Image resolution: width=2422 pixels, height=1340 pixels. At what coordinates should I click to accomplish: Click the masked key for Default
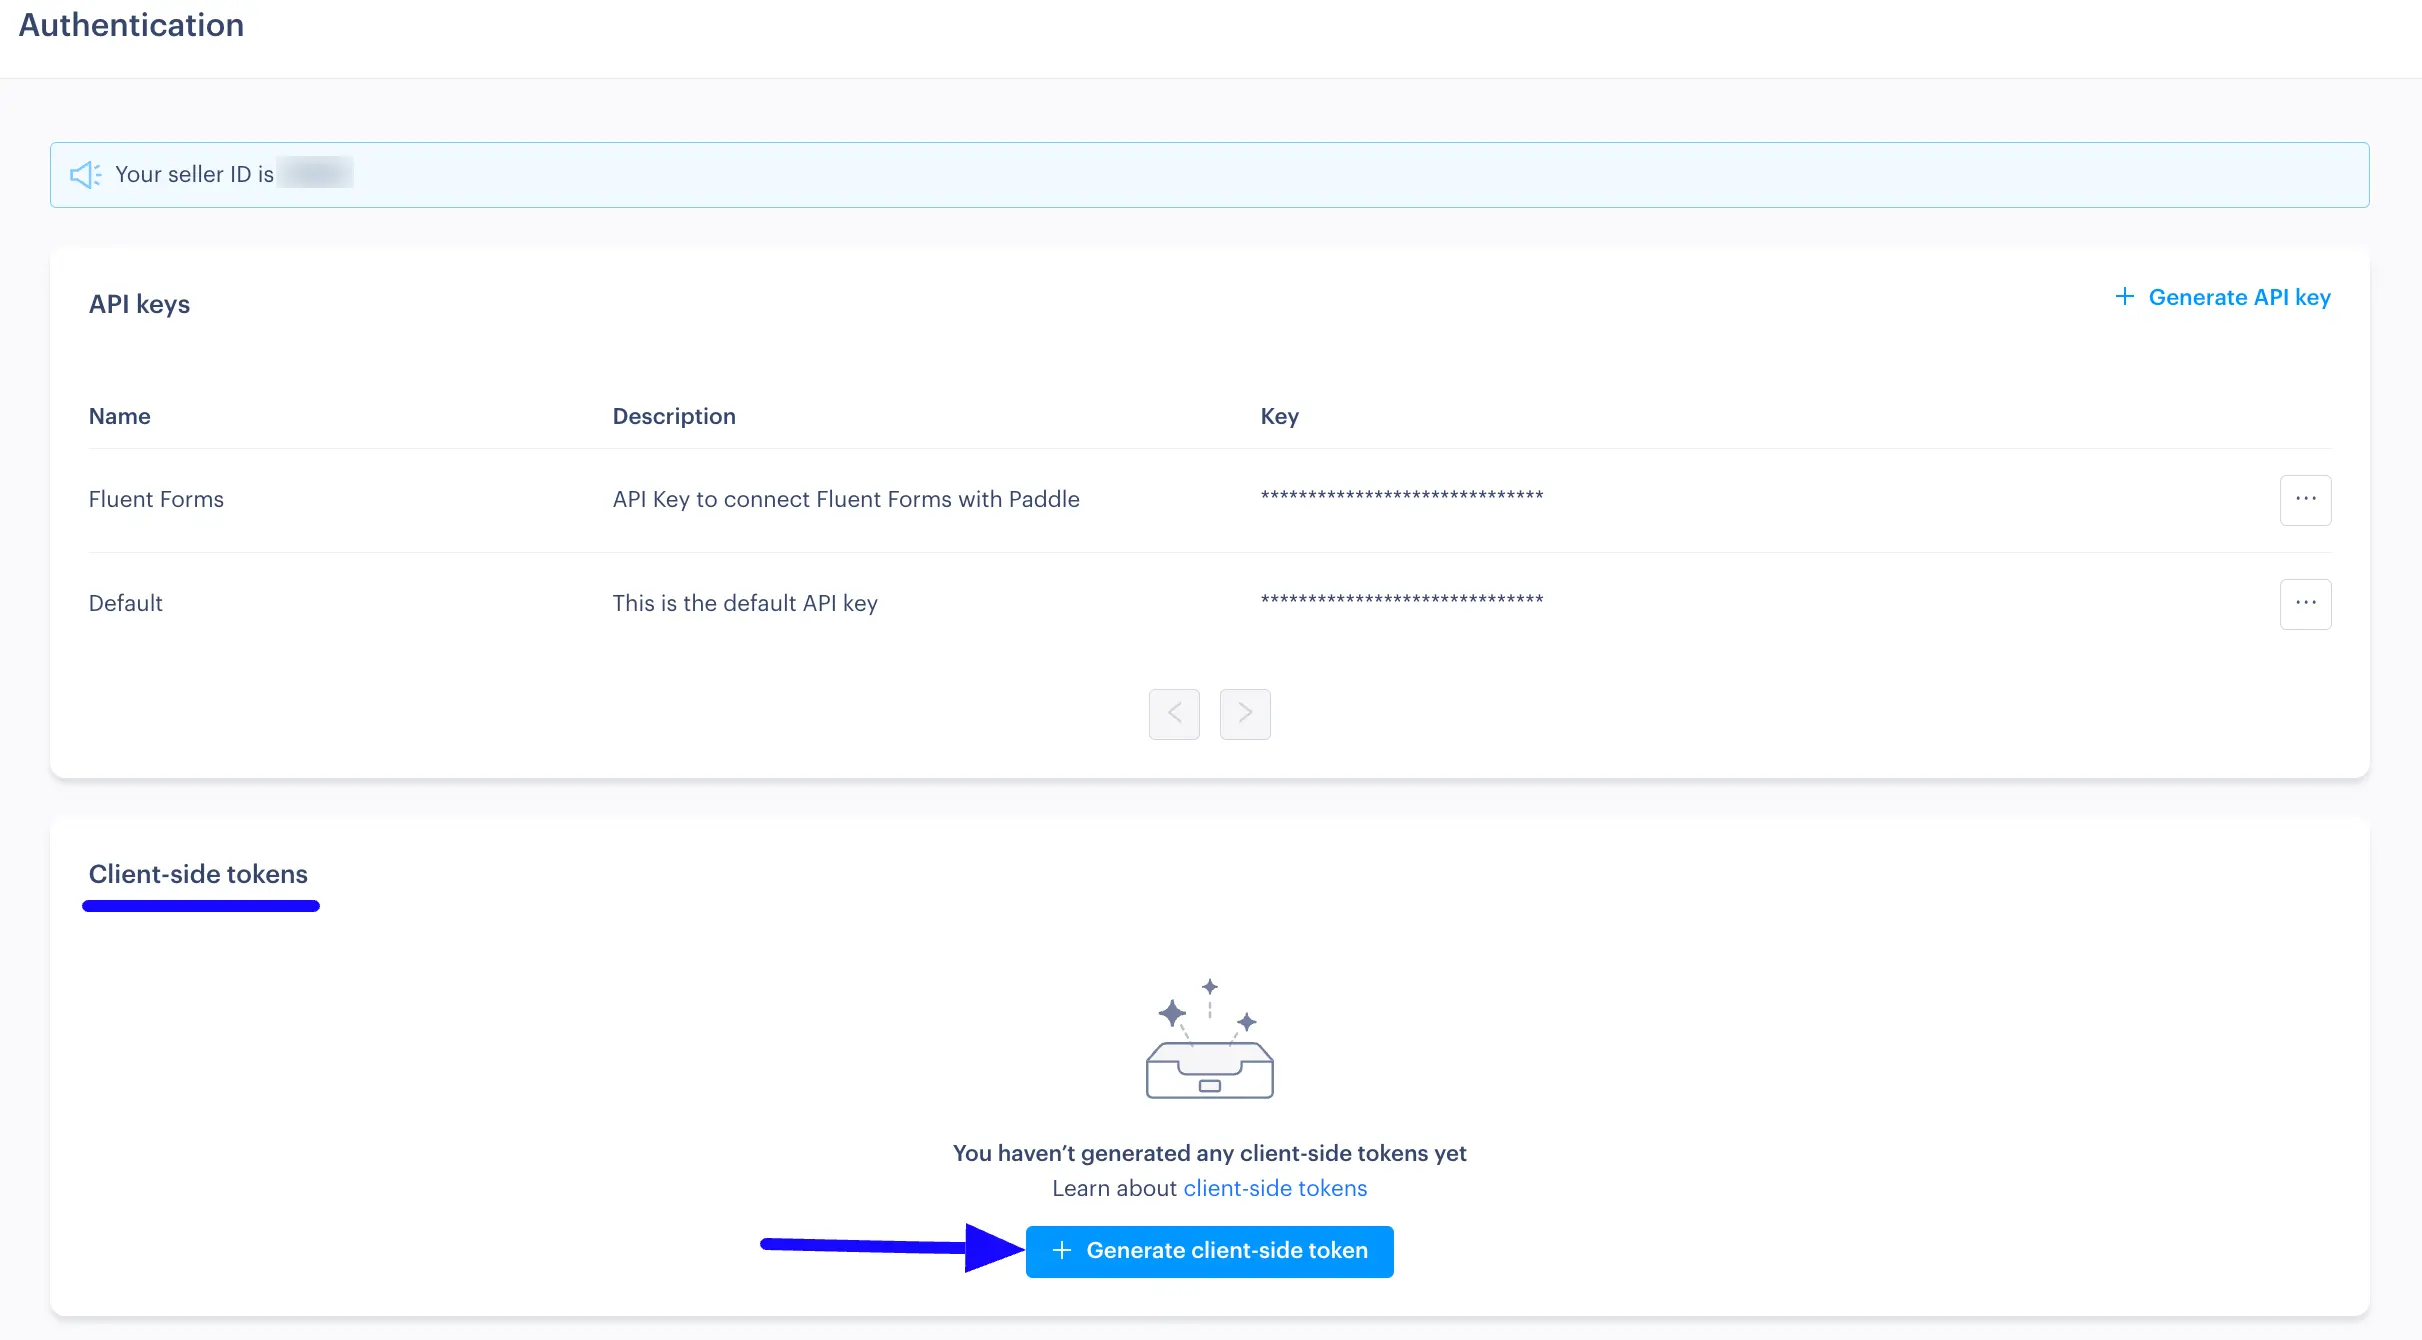click(x=1402, y=600)
